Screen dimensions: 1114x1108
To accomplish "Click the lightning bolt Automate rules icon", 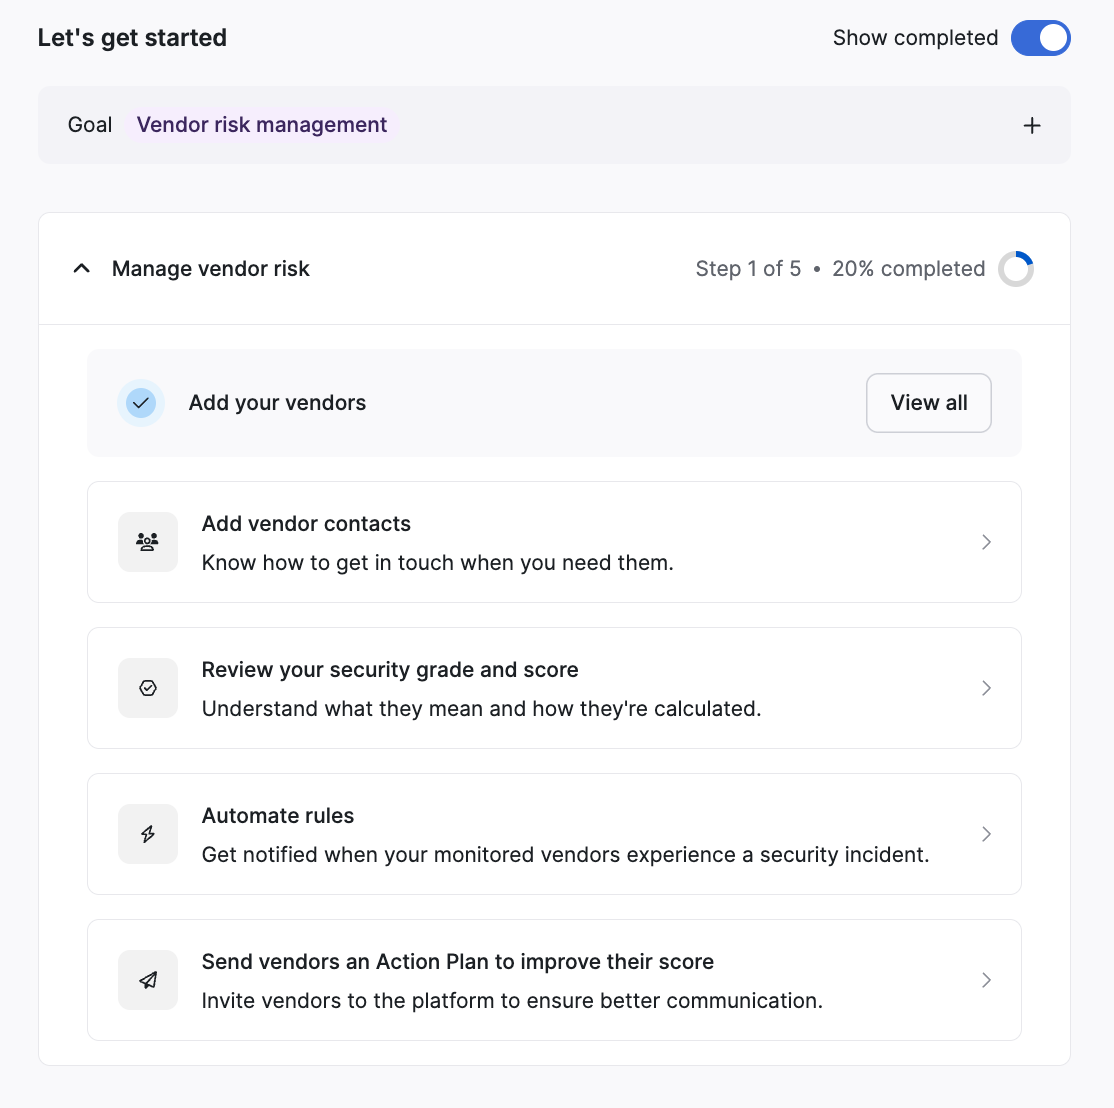I will tap(148, 834).
